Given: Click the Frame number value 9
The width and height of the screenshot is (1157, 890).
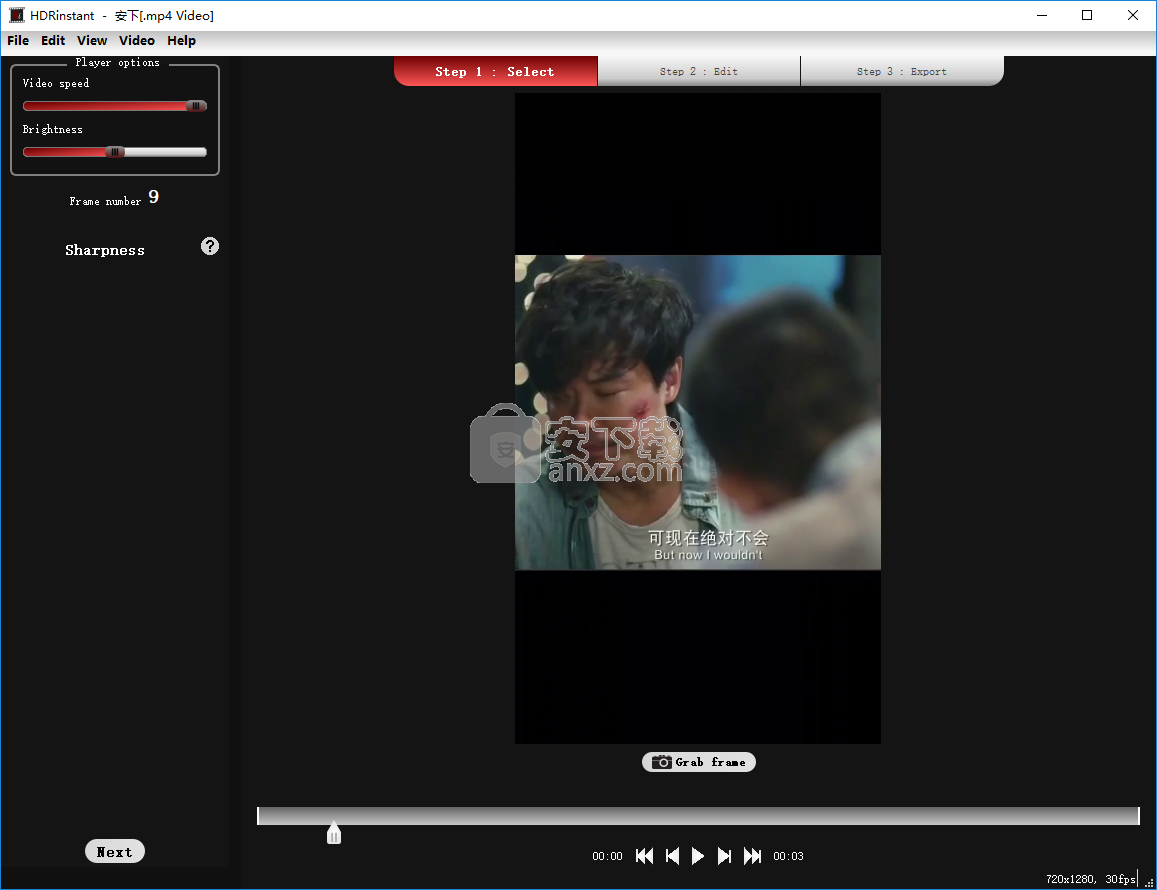Looking at the screenshot, I should pos(153,197).
